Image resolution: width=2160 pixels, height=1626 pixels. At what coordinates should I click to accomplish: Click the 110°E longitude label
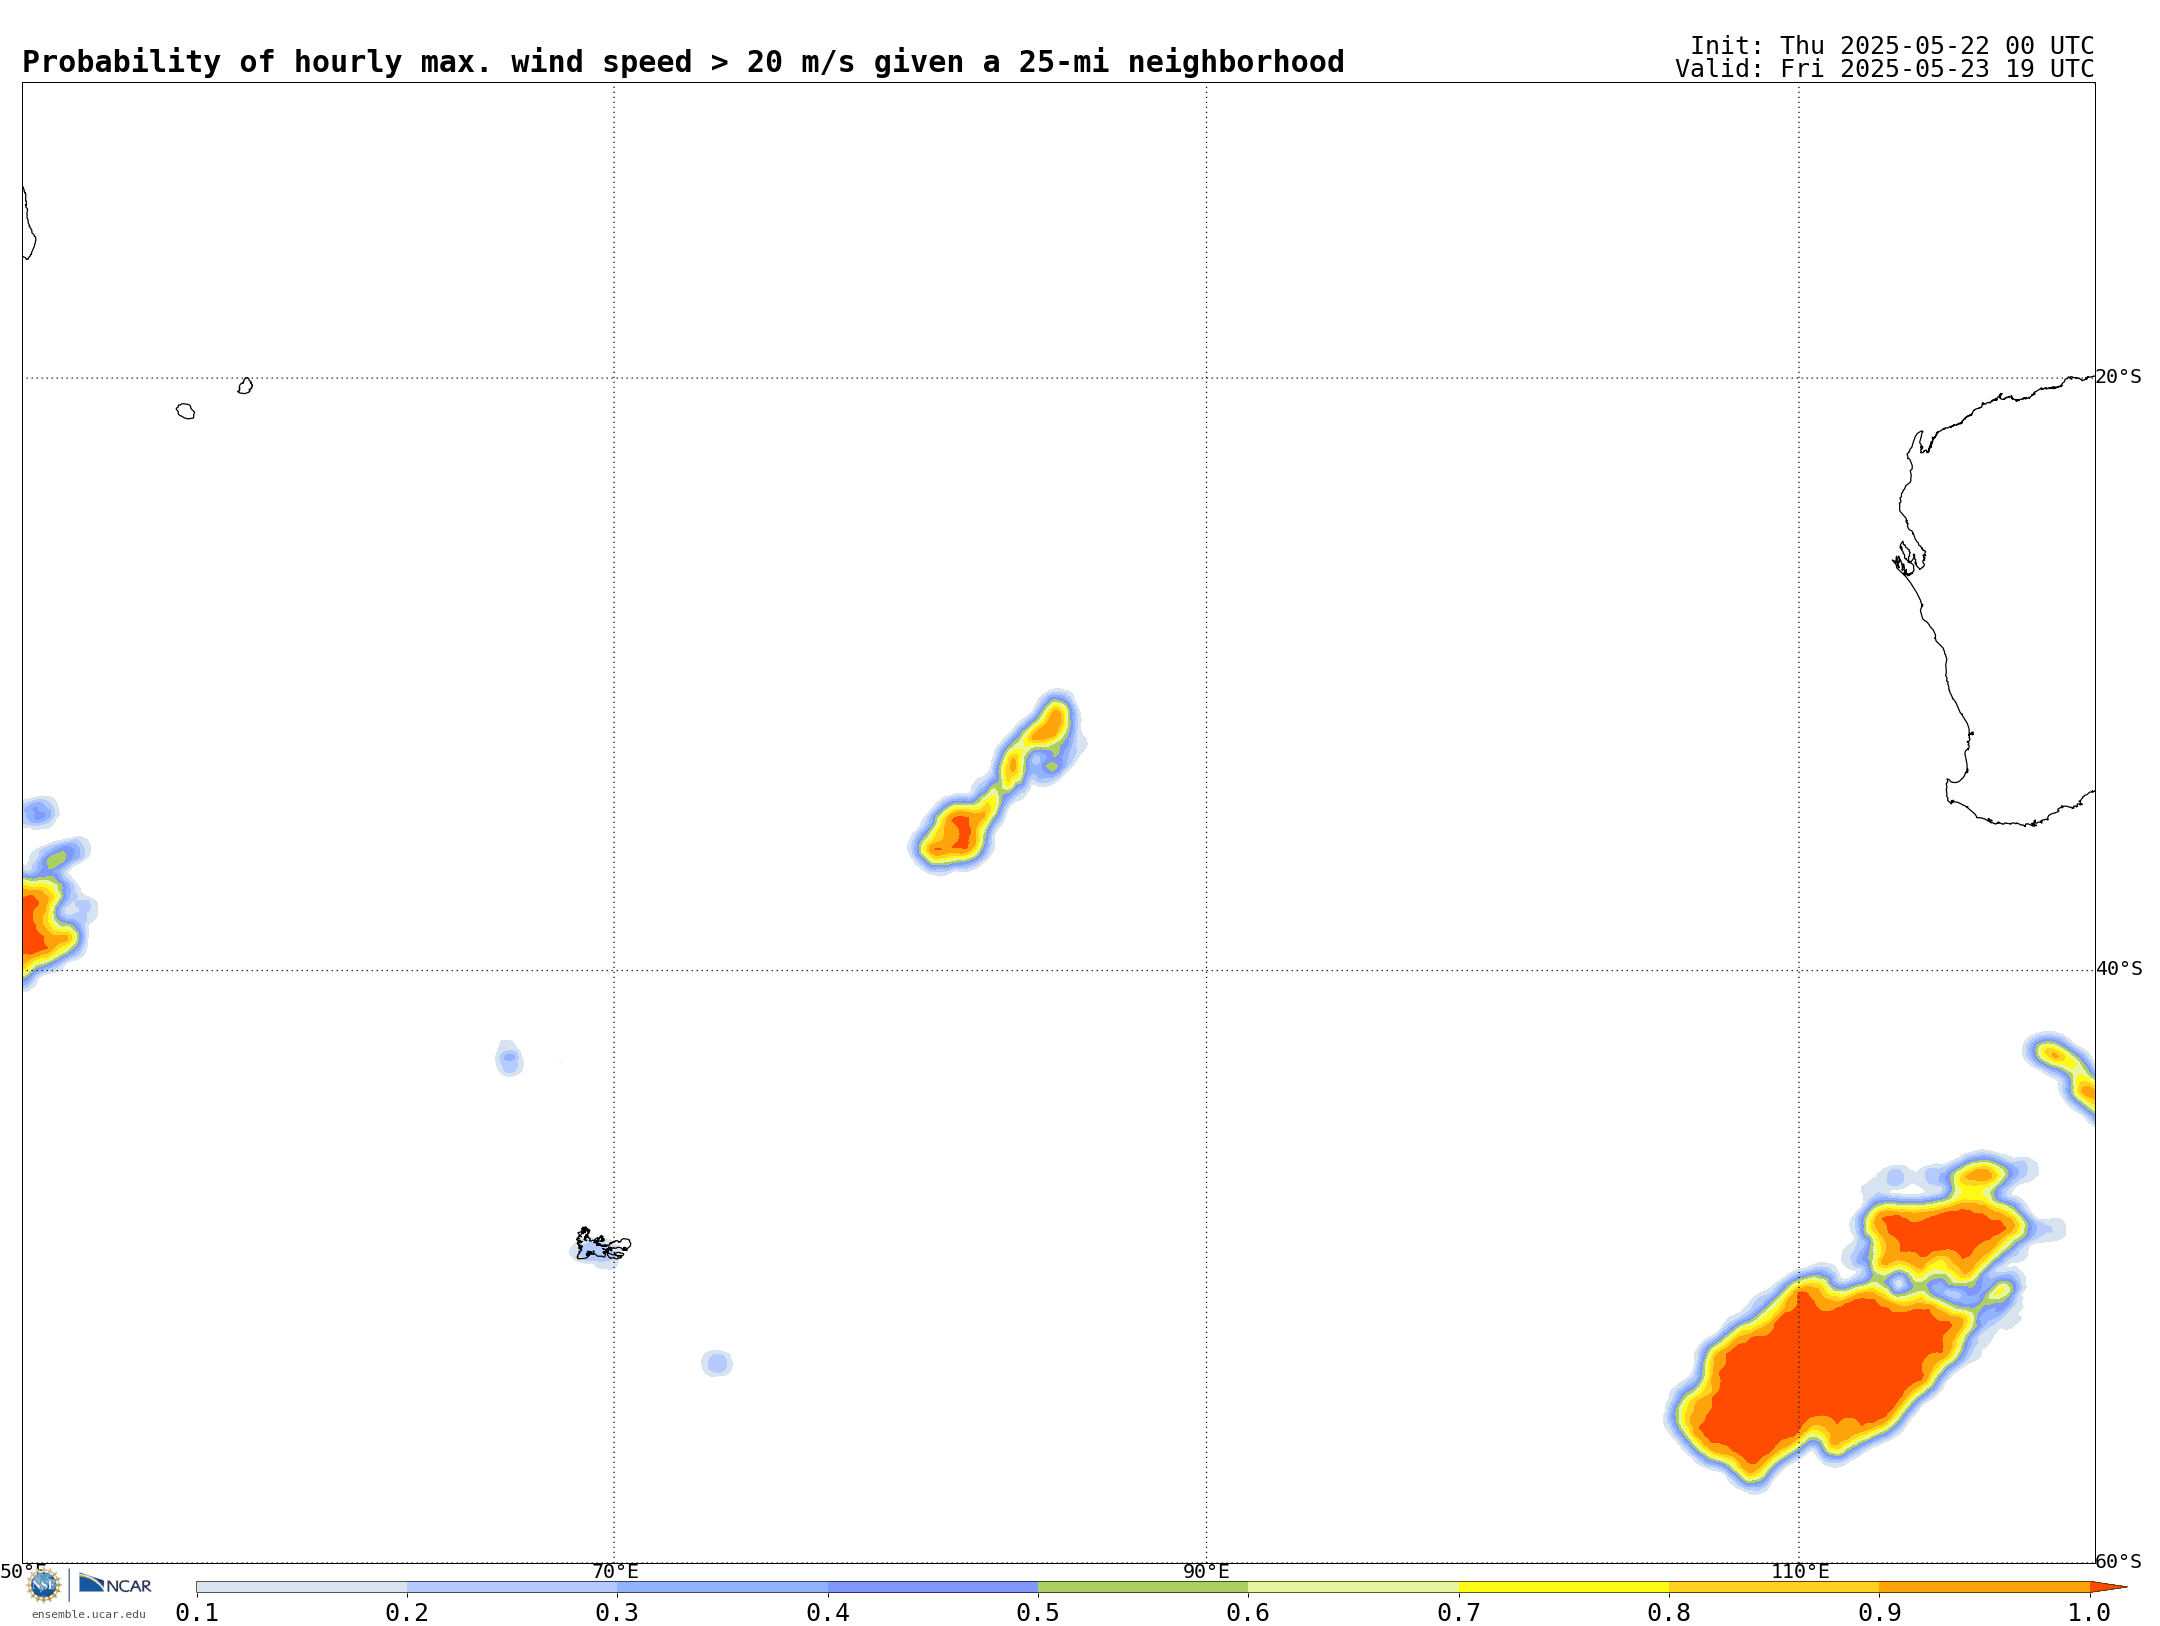1800,1572
